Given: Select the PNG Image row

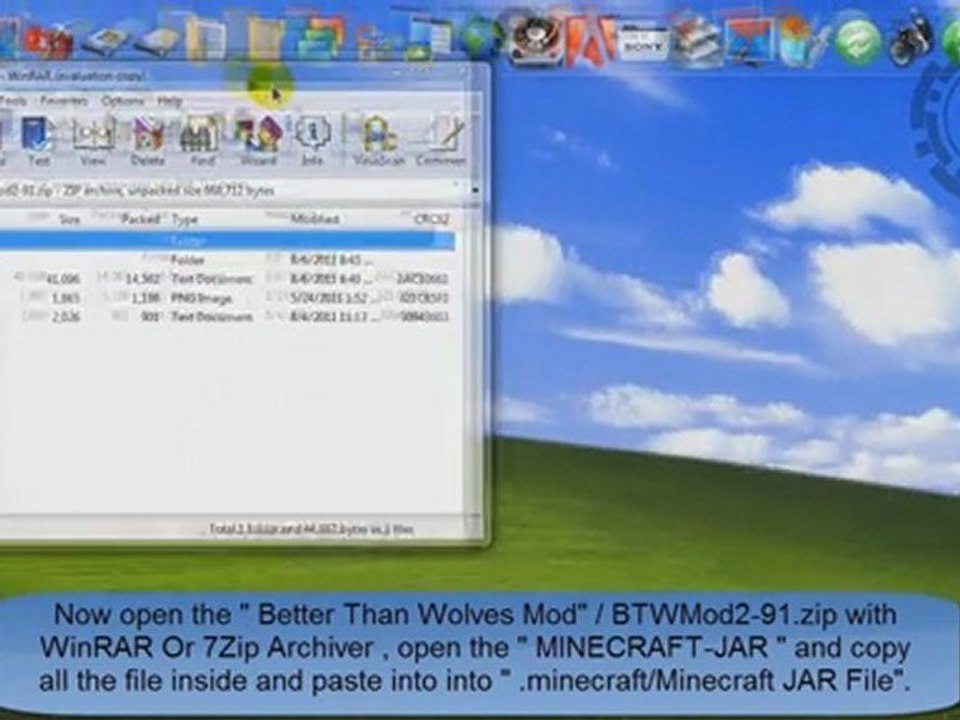Looking at the screenshot, I should pos(227,298).
